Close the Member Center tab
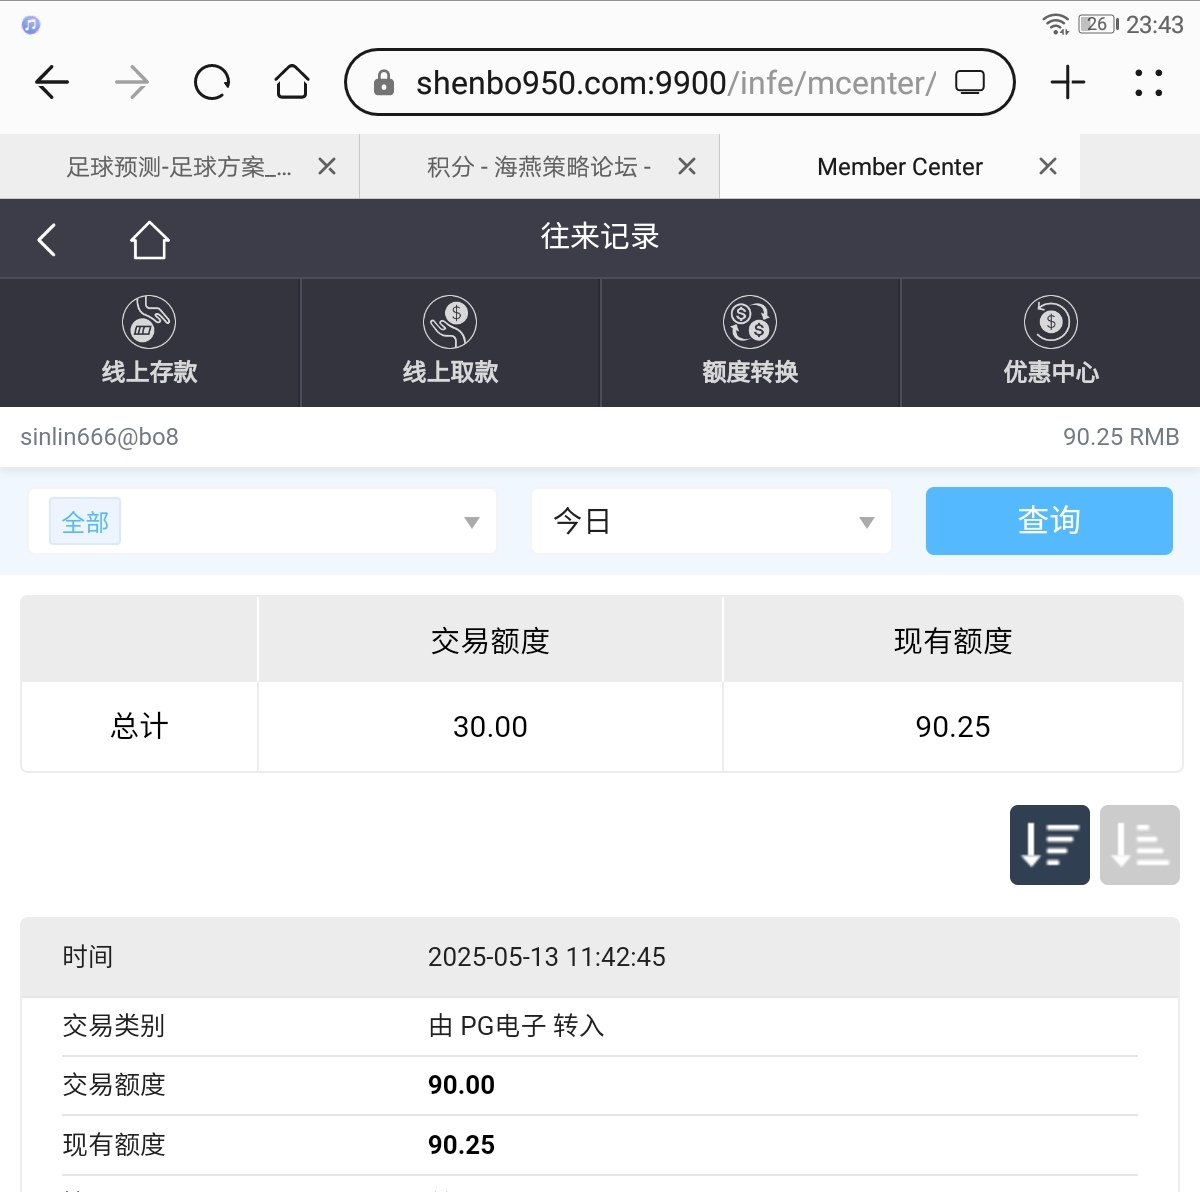Image resolution: width=1200 pixels, height=1192 pixels. click(1047, 166)
